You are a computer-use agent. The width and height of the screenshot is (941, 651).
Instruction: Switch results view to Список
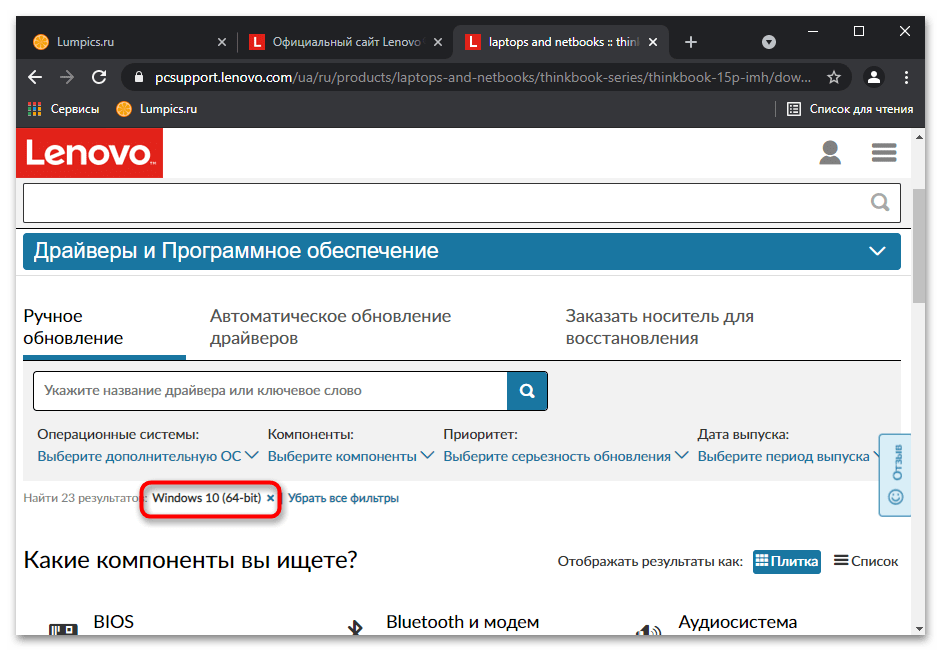(x=866, y=562)
